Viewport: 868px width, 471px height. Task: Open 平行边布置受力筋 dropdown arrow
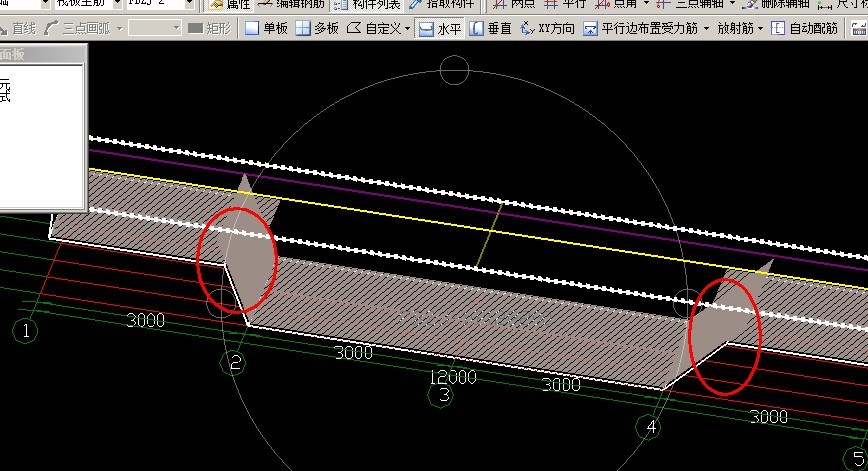pos(706,28)
